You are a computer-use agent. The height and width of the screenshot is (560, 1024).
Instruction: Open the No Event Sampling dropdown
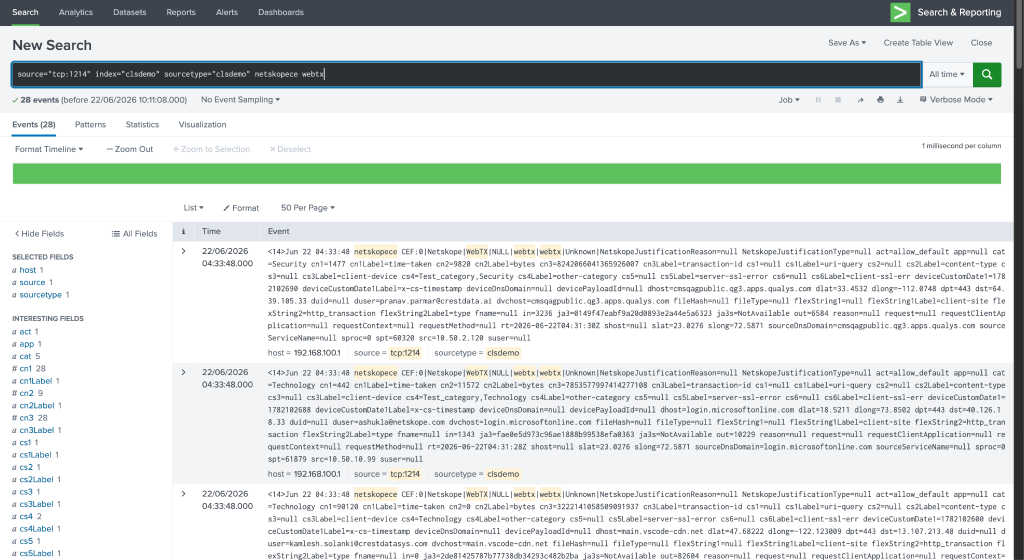(240, 100)
